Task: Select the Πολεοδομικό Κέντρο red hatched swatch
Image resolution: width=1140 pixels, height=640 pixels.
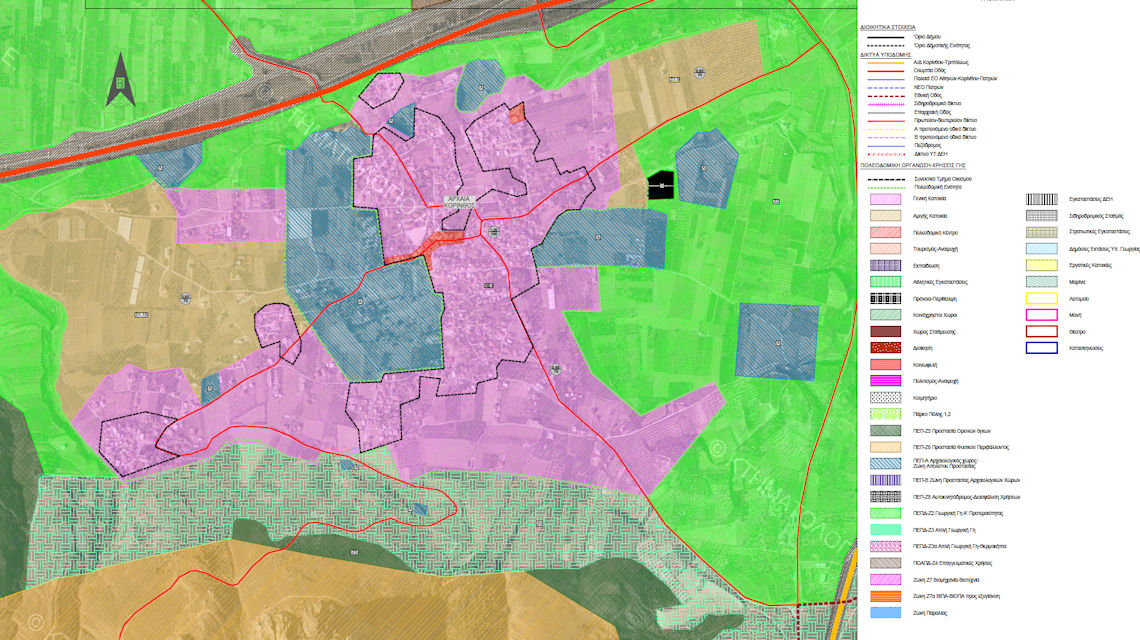Action: 886,233
